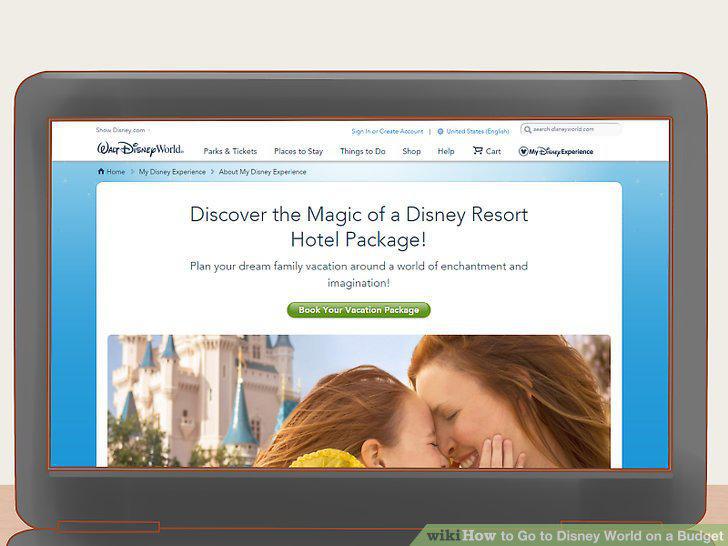728x546 pixels.
Task: Click the home icon in breadcrumb
Action: 101,171
